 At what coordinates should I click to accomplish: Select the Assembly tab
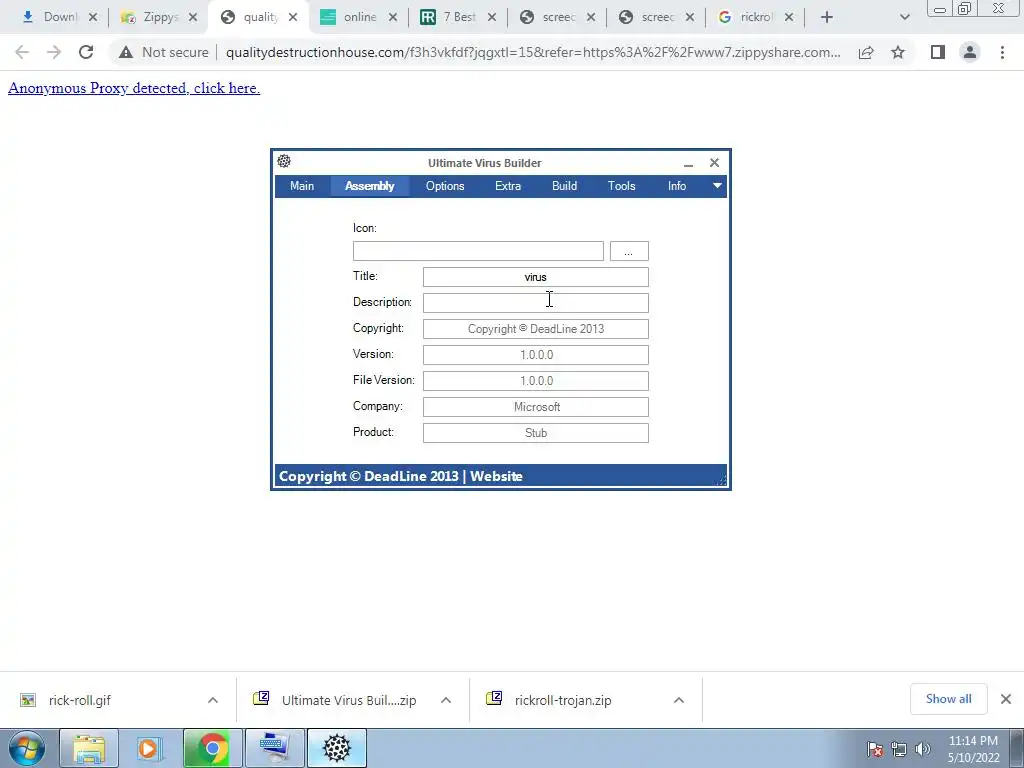coord(370,186)
